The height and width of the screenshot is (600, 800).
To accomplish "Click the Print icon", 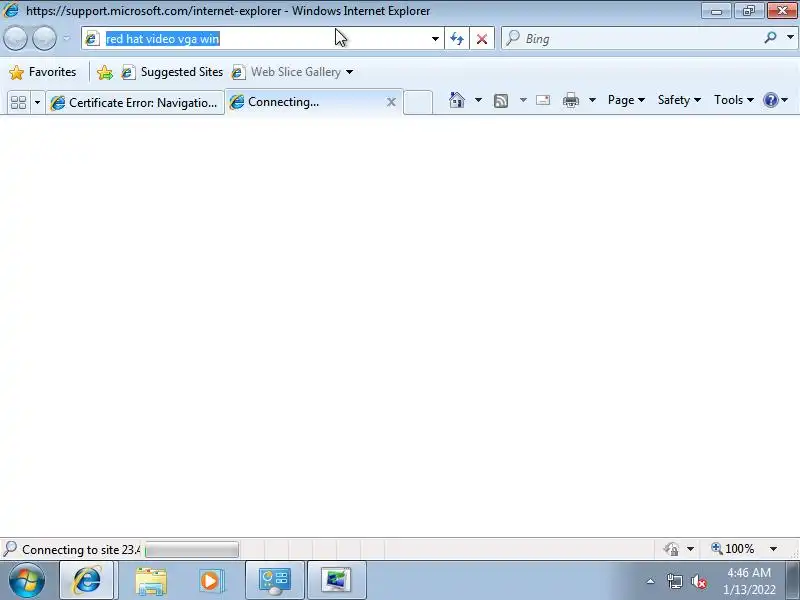I will coord(570,100).
